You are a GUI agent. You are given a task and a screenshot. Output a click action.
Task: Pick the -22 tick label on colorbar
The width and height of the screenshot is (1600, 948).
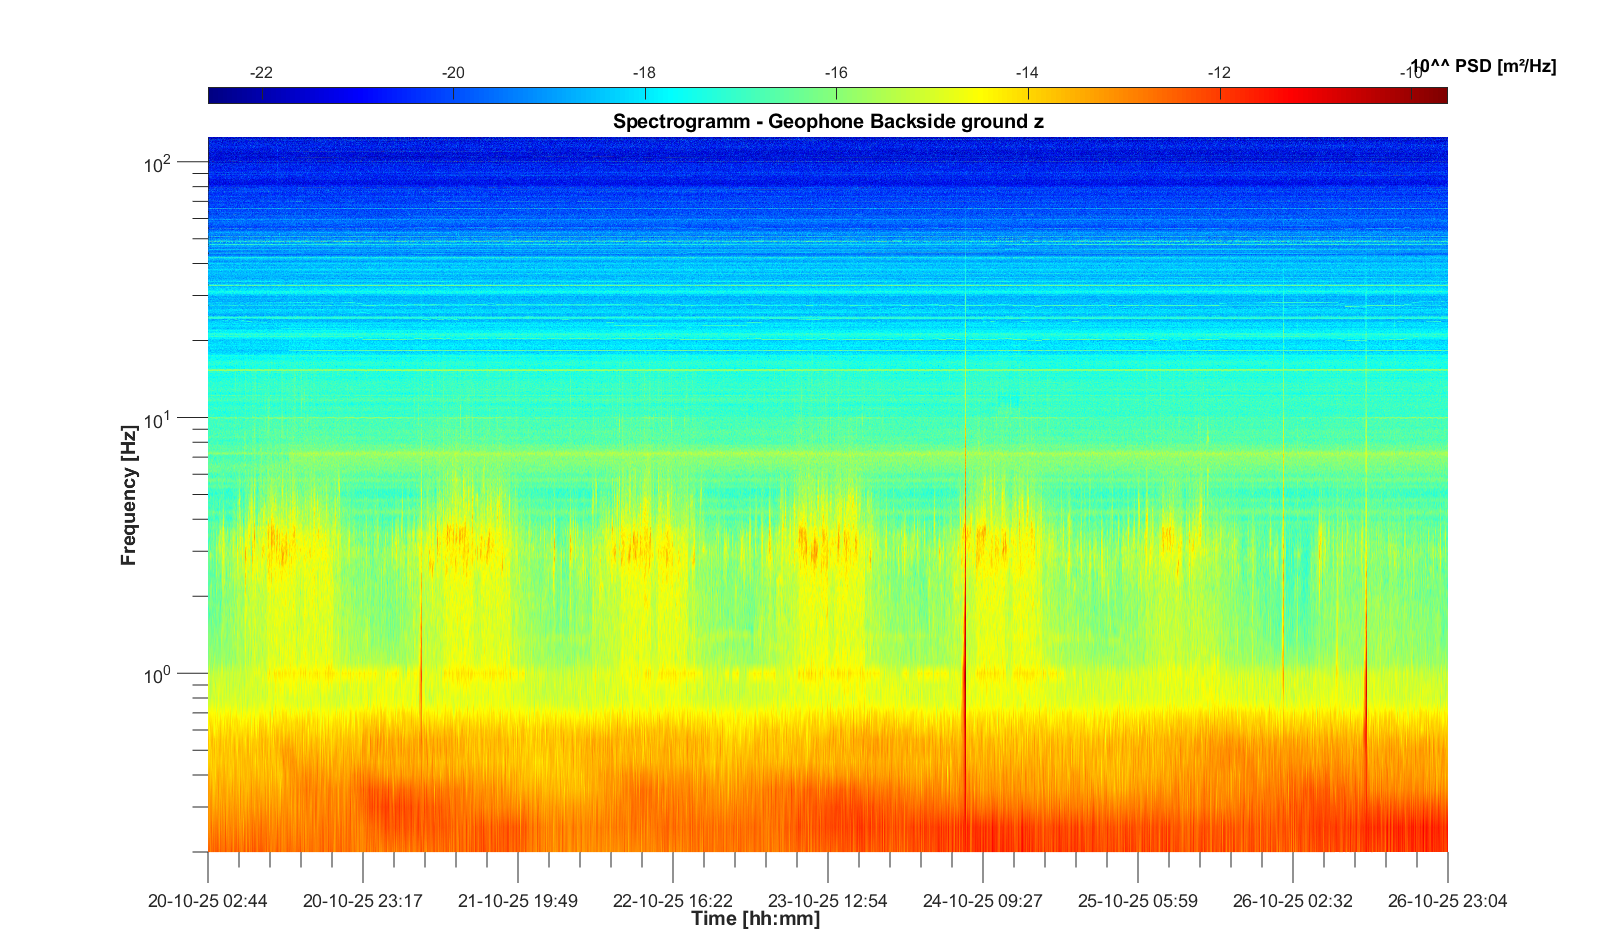(x=261, y=73)
